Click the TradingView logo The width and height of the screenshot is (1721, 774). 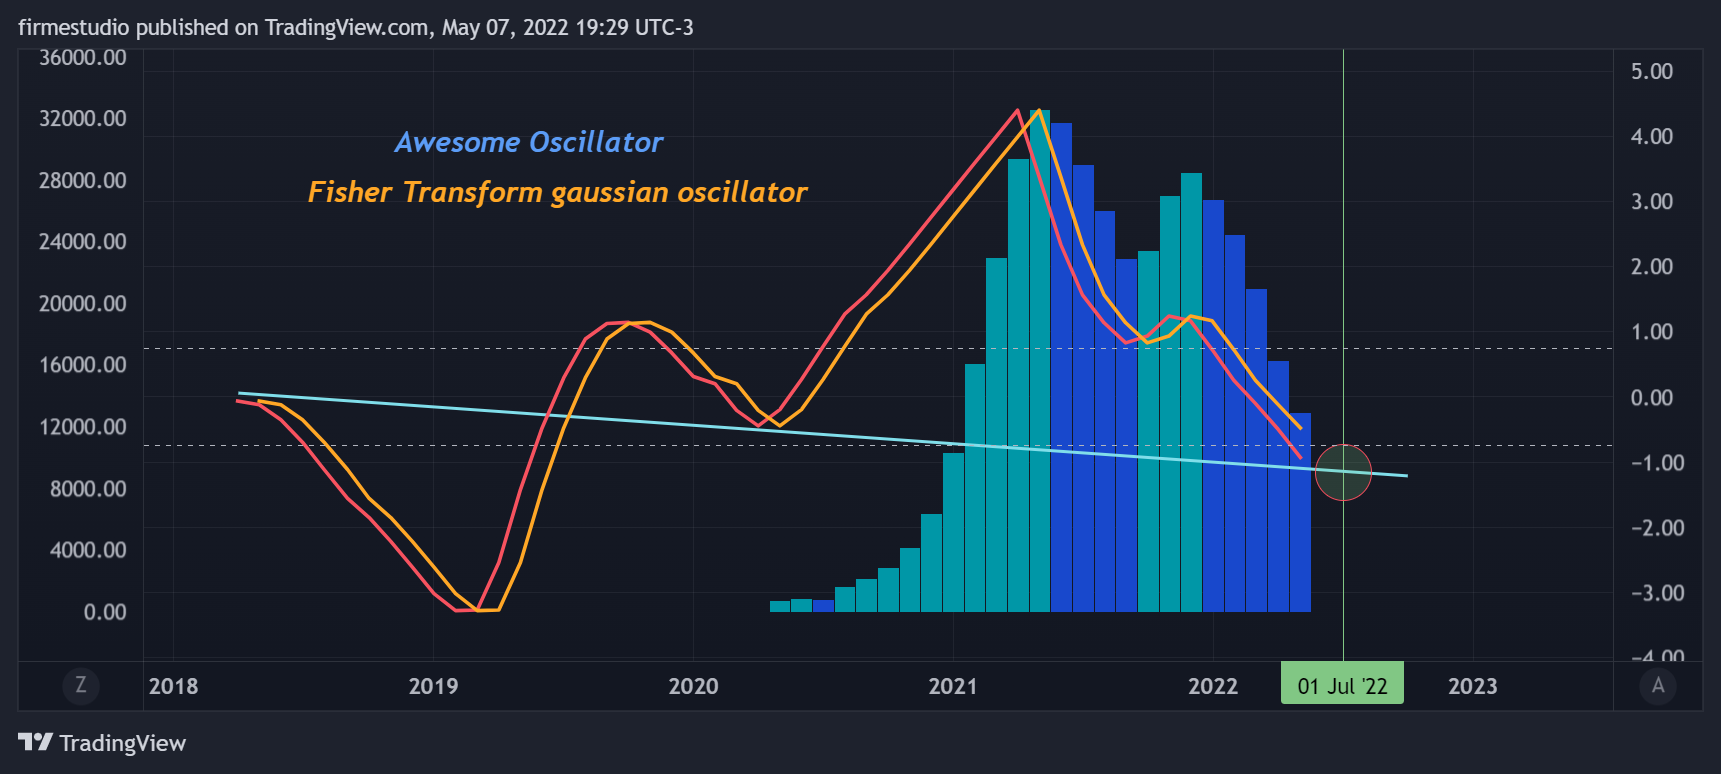(x=102, y=743)
